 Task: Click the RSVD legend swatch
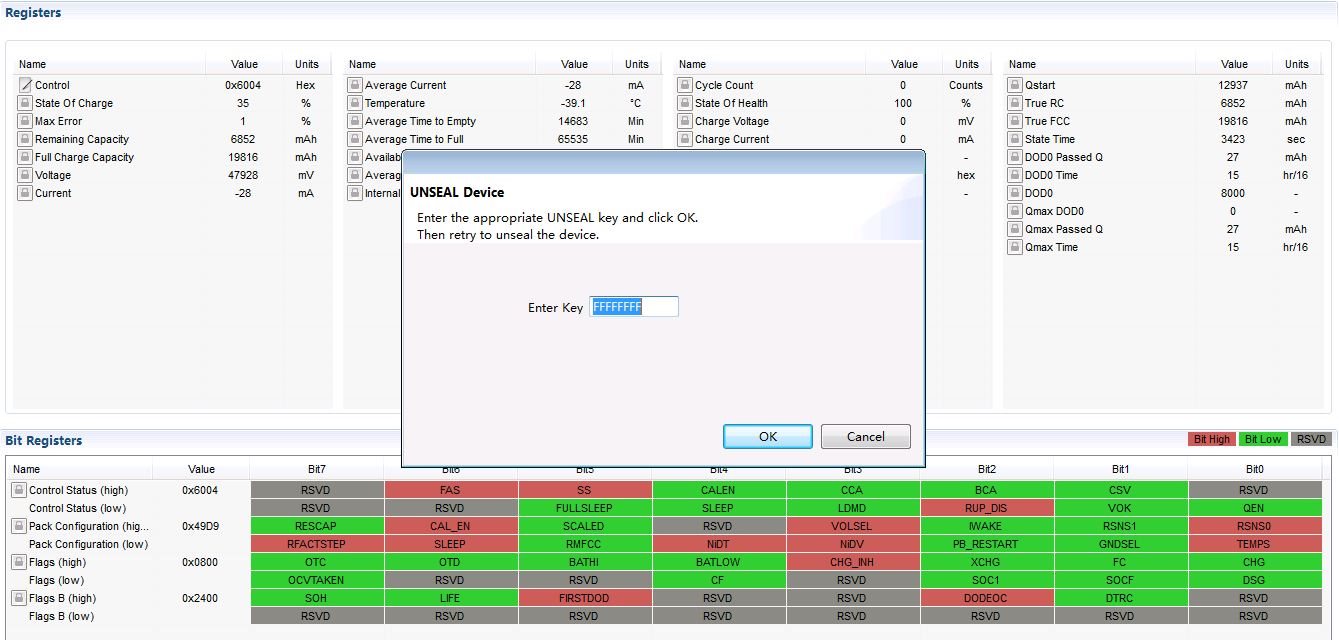click(x=1311, y=439)
